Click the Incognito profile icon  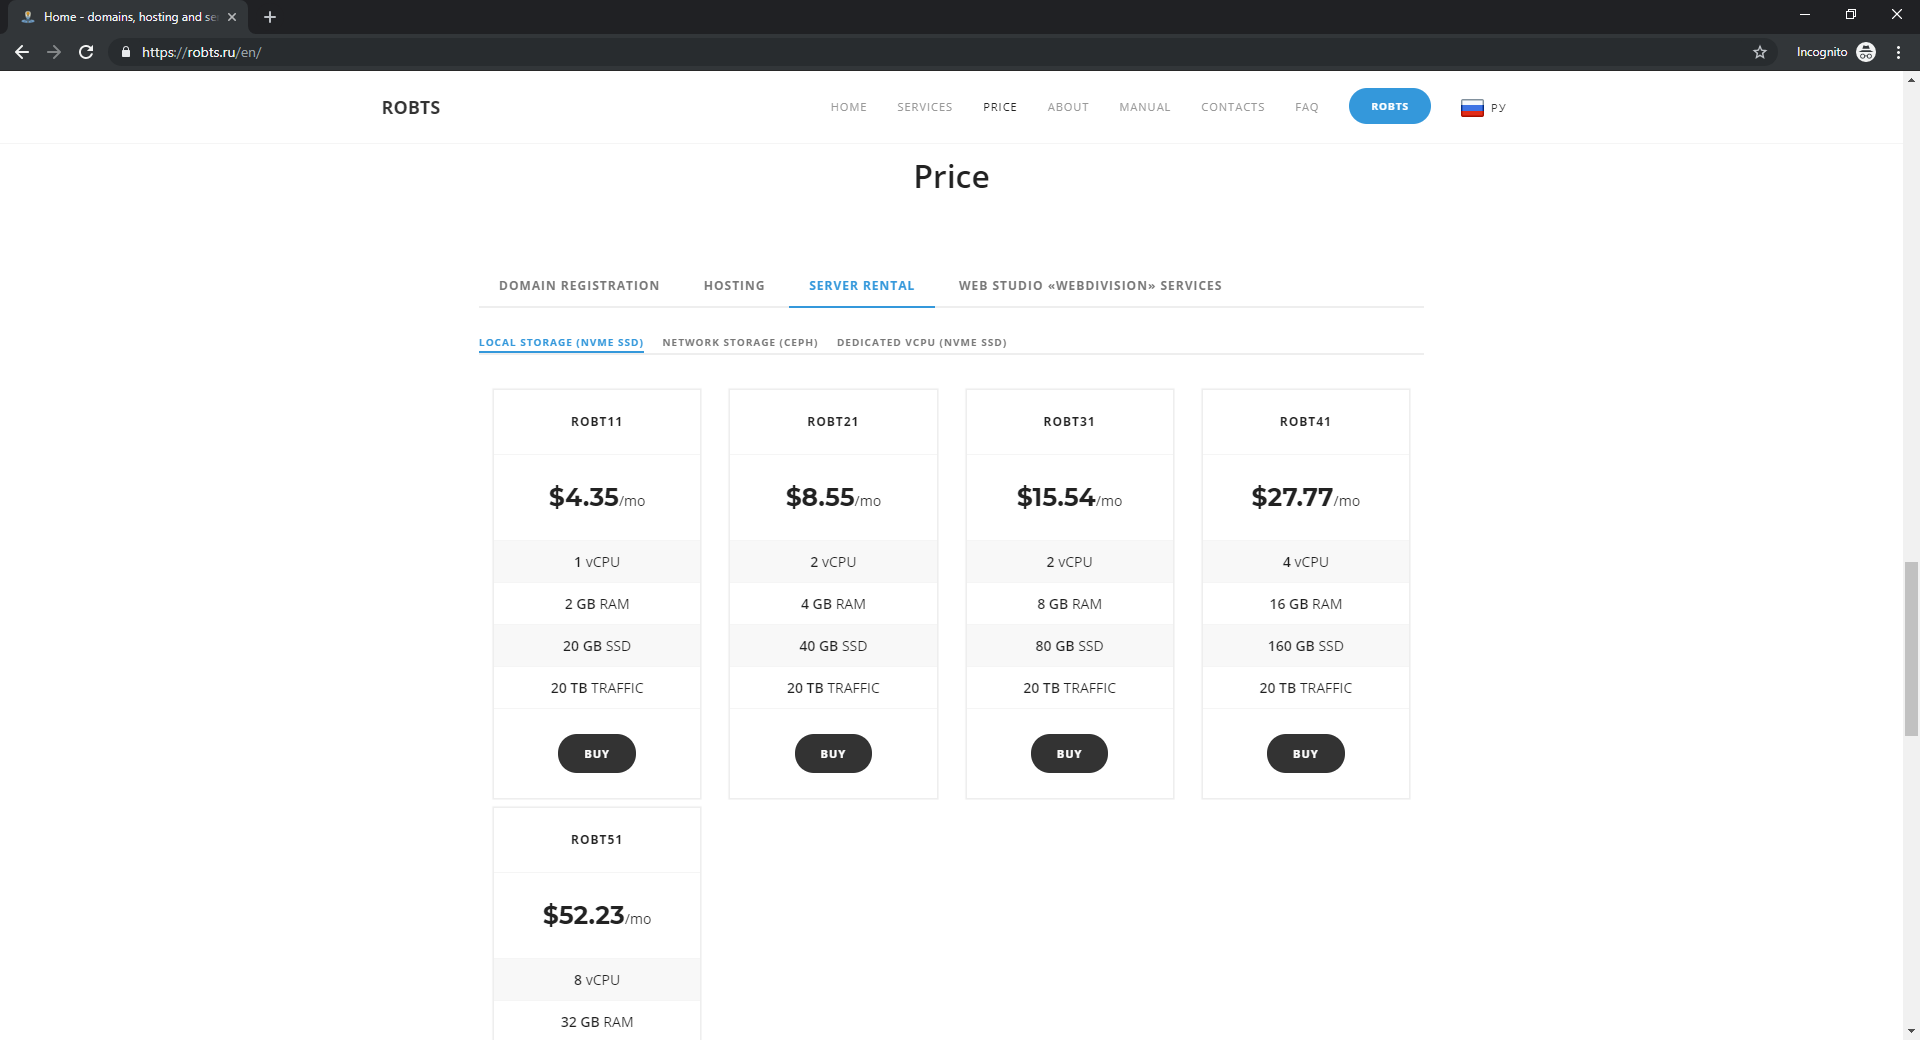(1866, 52)
